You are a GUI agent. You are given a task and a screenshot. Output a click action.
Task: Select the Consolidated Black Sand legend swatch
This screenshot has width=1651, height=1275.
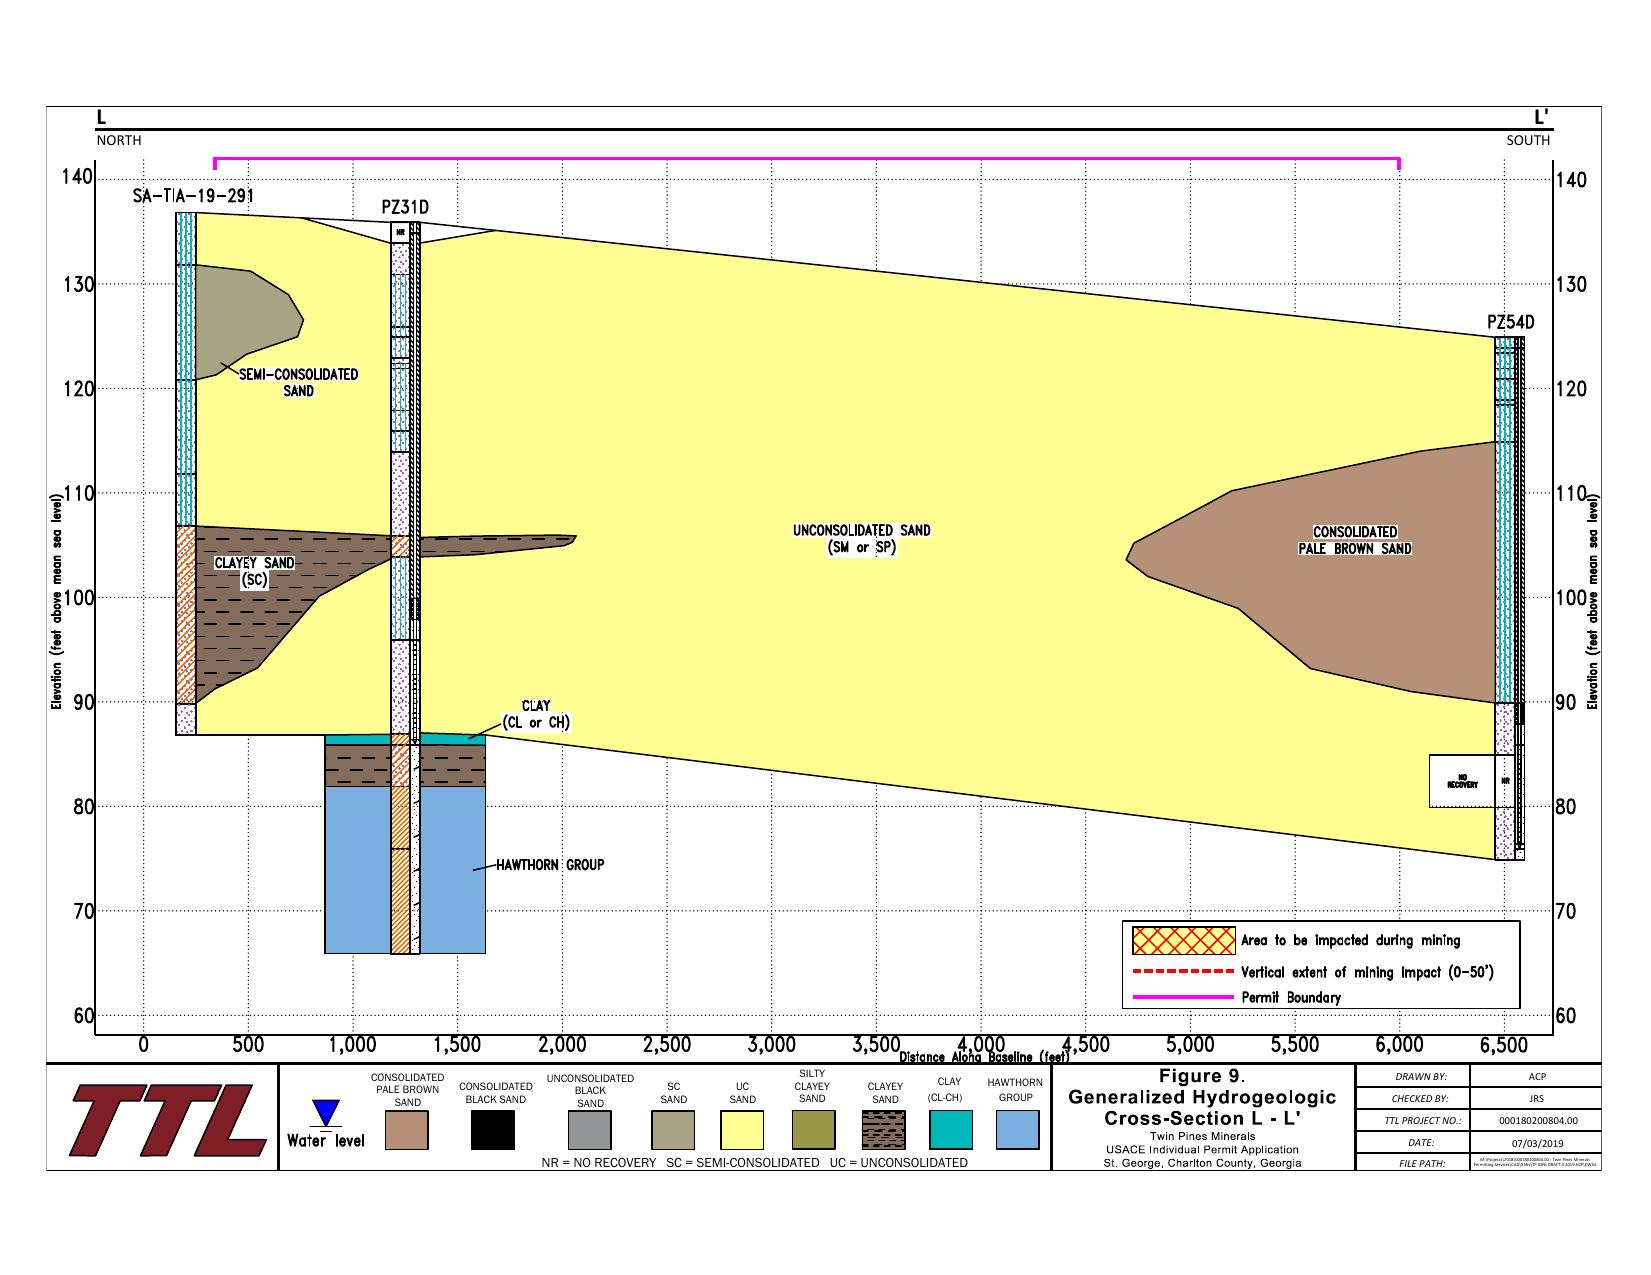click(x=493, y=1130)
